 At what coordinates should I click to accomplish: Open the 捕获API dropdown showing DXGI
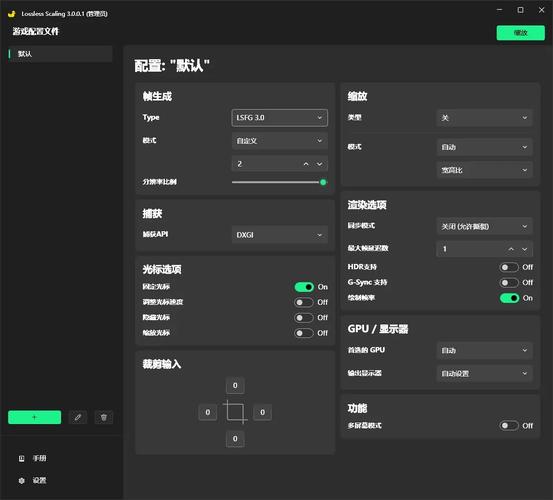280,235
